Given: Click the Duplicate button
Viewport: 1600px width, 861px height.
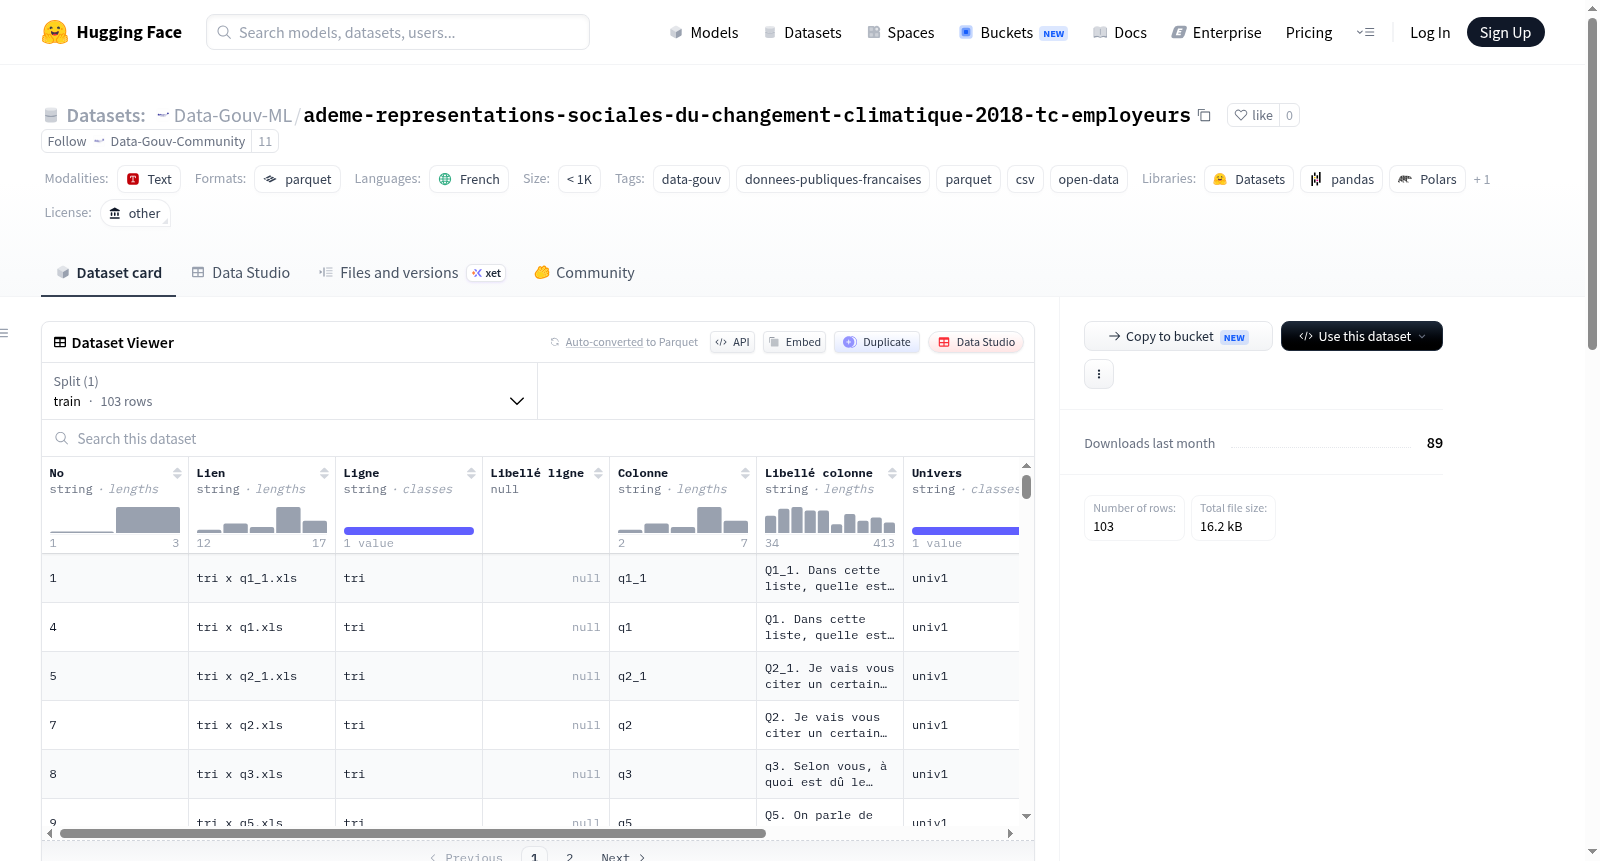Looking at the screenshot, I should click(877, 342).
